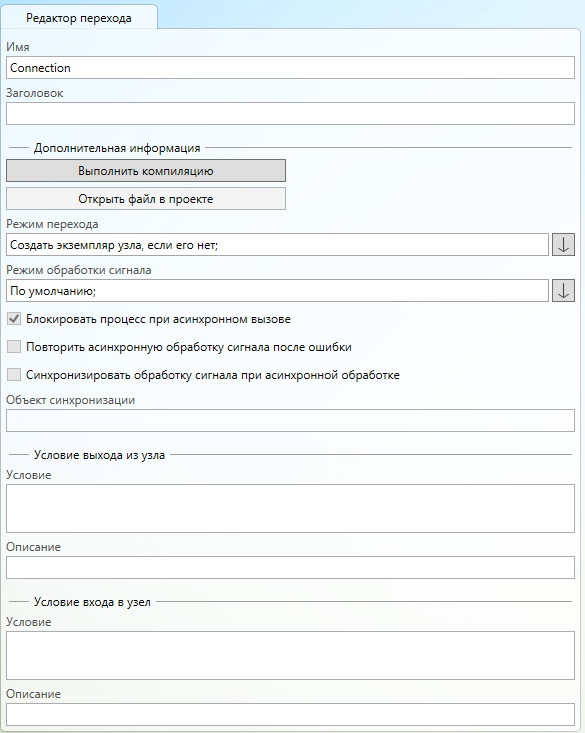Focus the Имя field containing Connection
This screenshot has height=733, width=585.
point(290,68)
